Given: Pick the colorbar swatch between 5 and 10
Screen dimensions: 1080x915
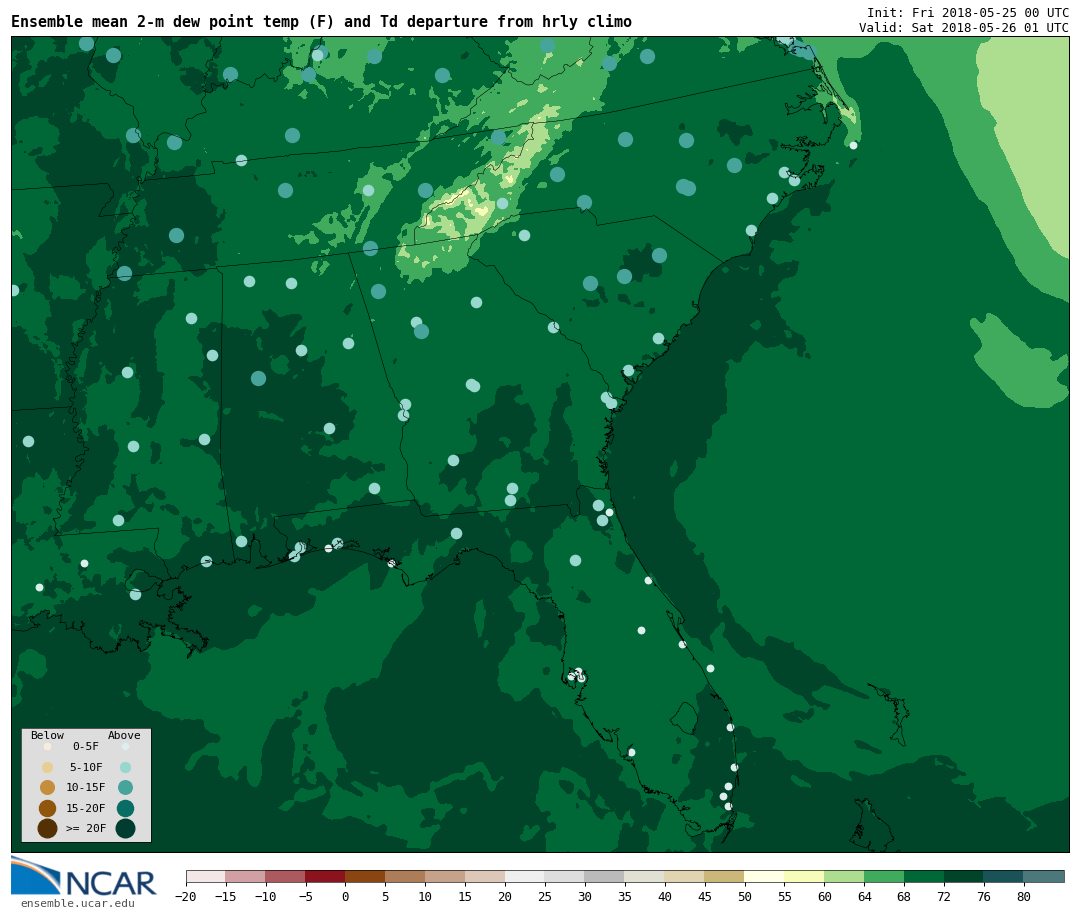Looking at the screenshot, I should point(405,876).
